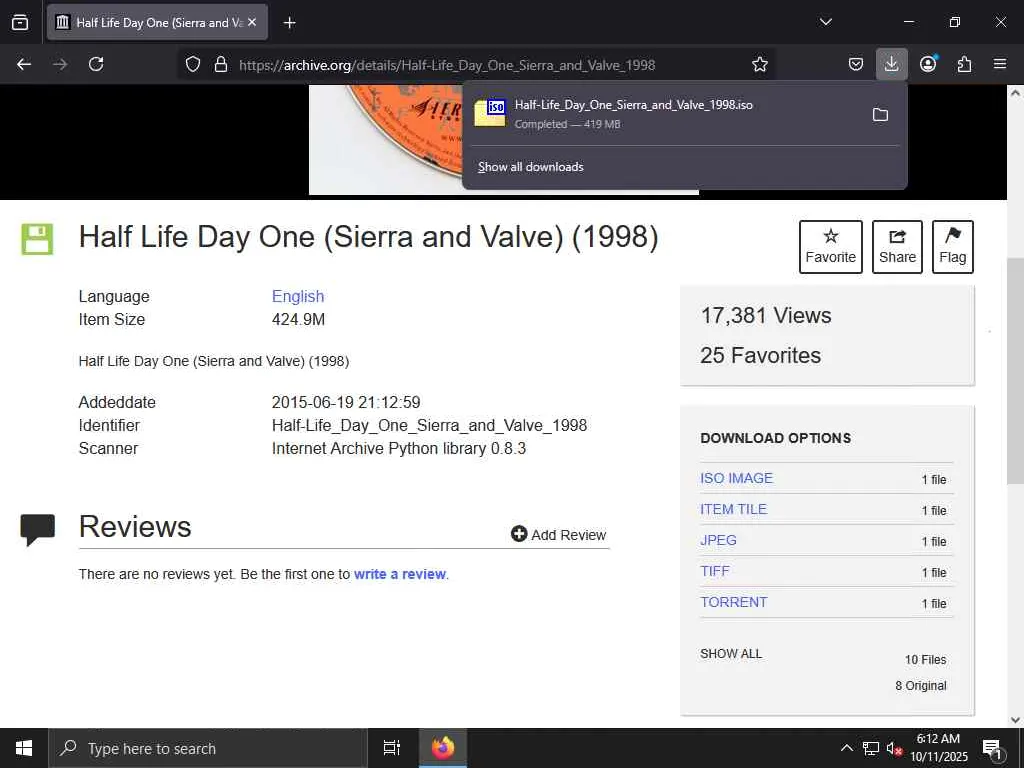Screen dimensions: 1024x768
Task: Go back to previous page
Action: coord(24,64)
